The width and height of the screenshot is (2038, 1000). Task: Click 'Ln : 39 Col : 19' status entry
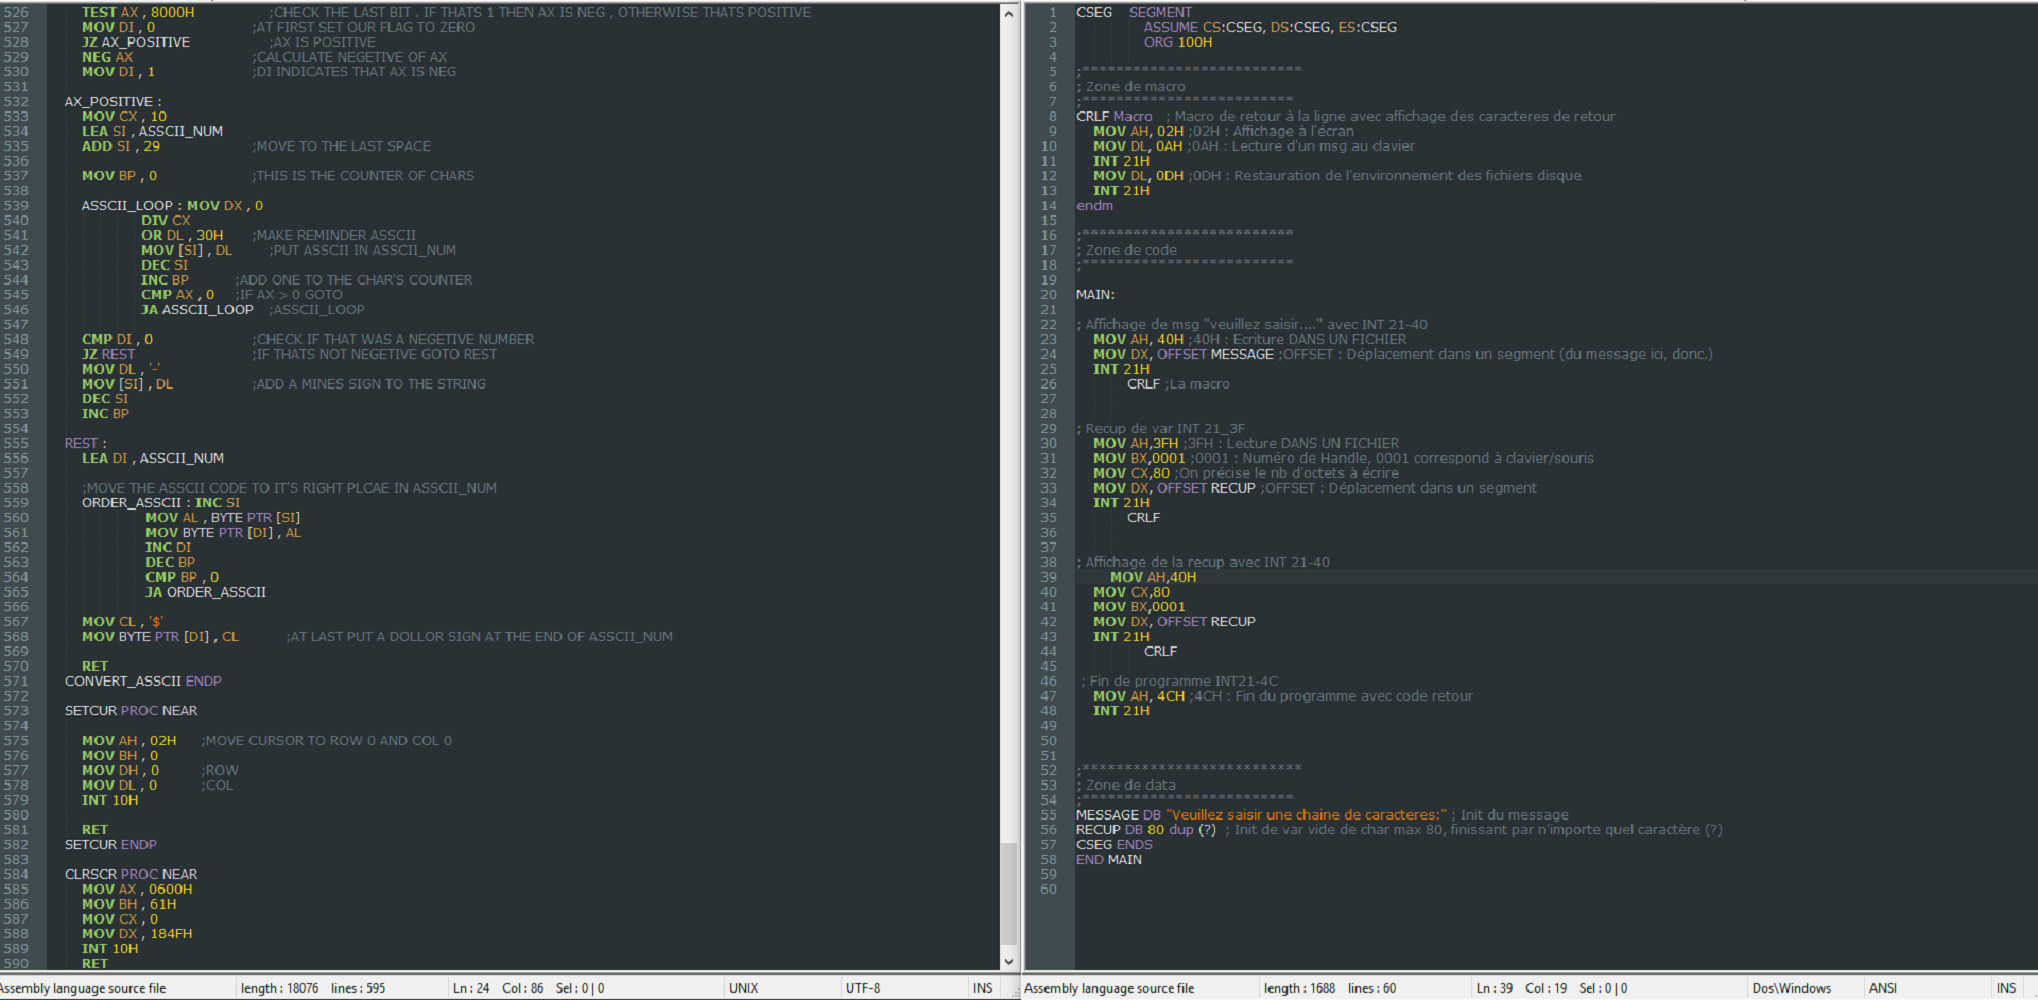tap(1521, 988)
